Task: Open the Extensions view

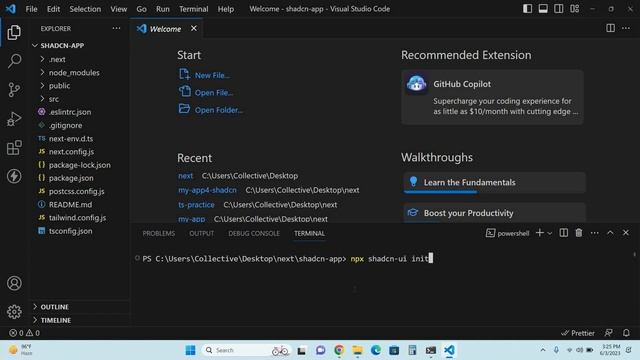Action: (14, 147)
